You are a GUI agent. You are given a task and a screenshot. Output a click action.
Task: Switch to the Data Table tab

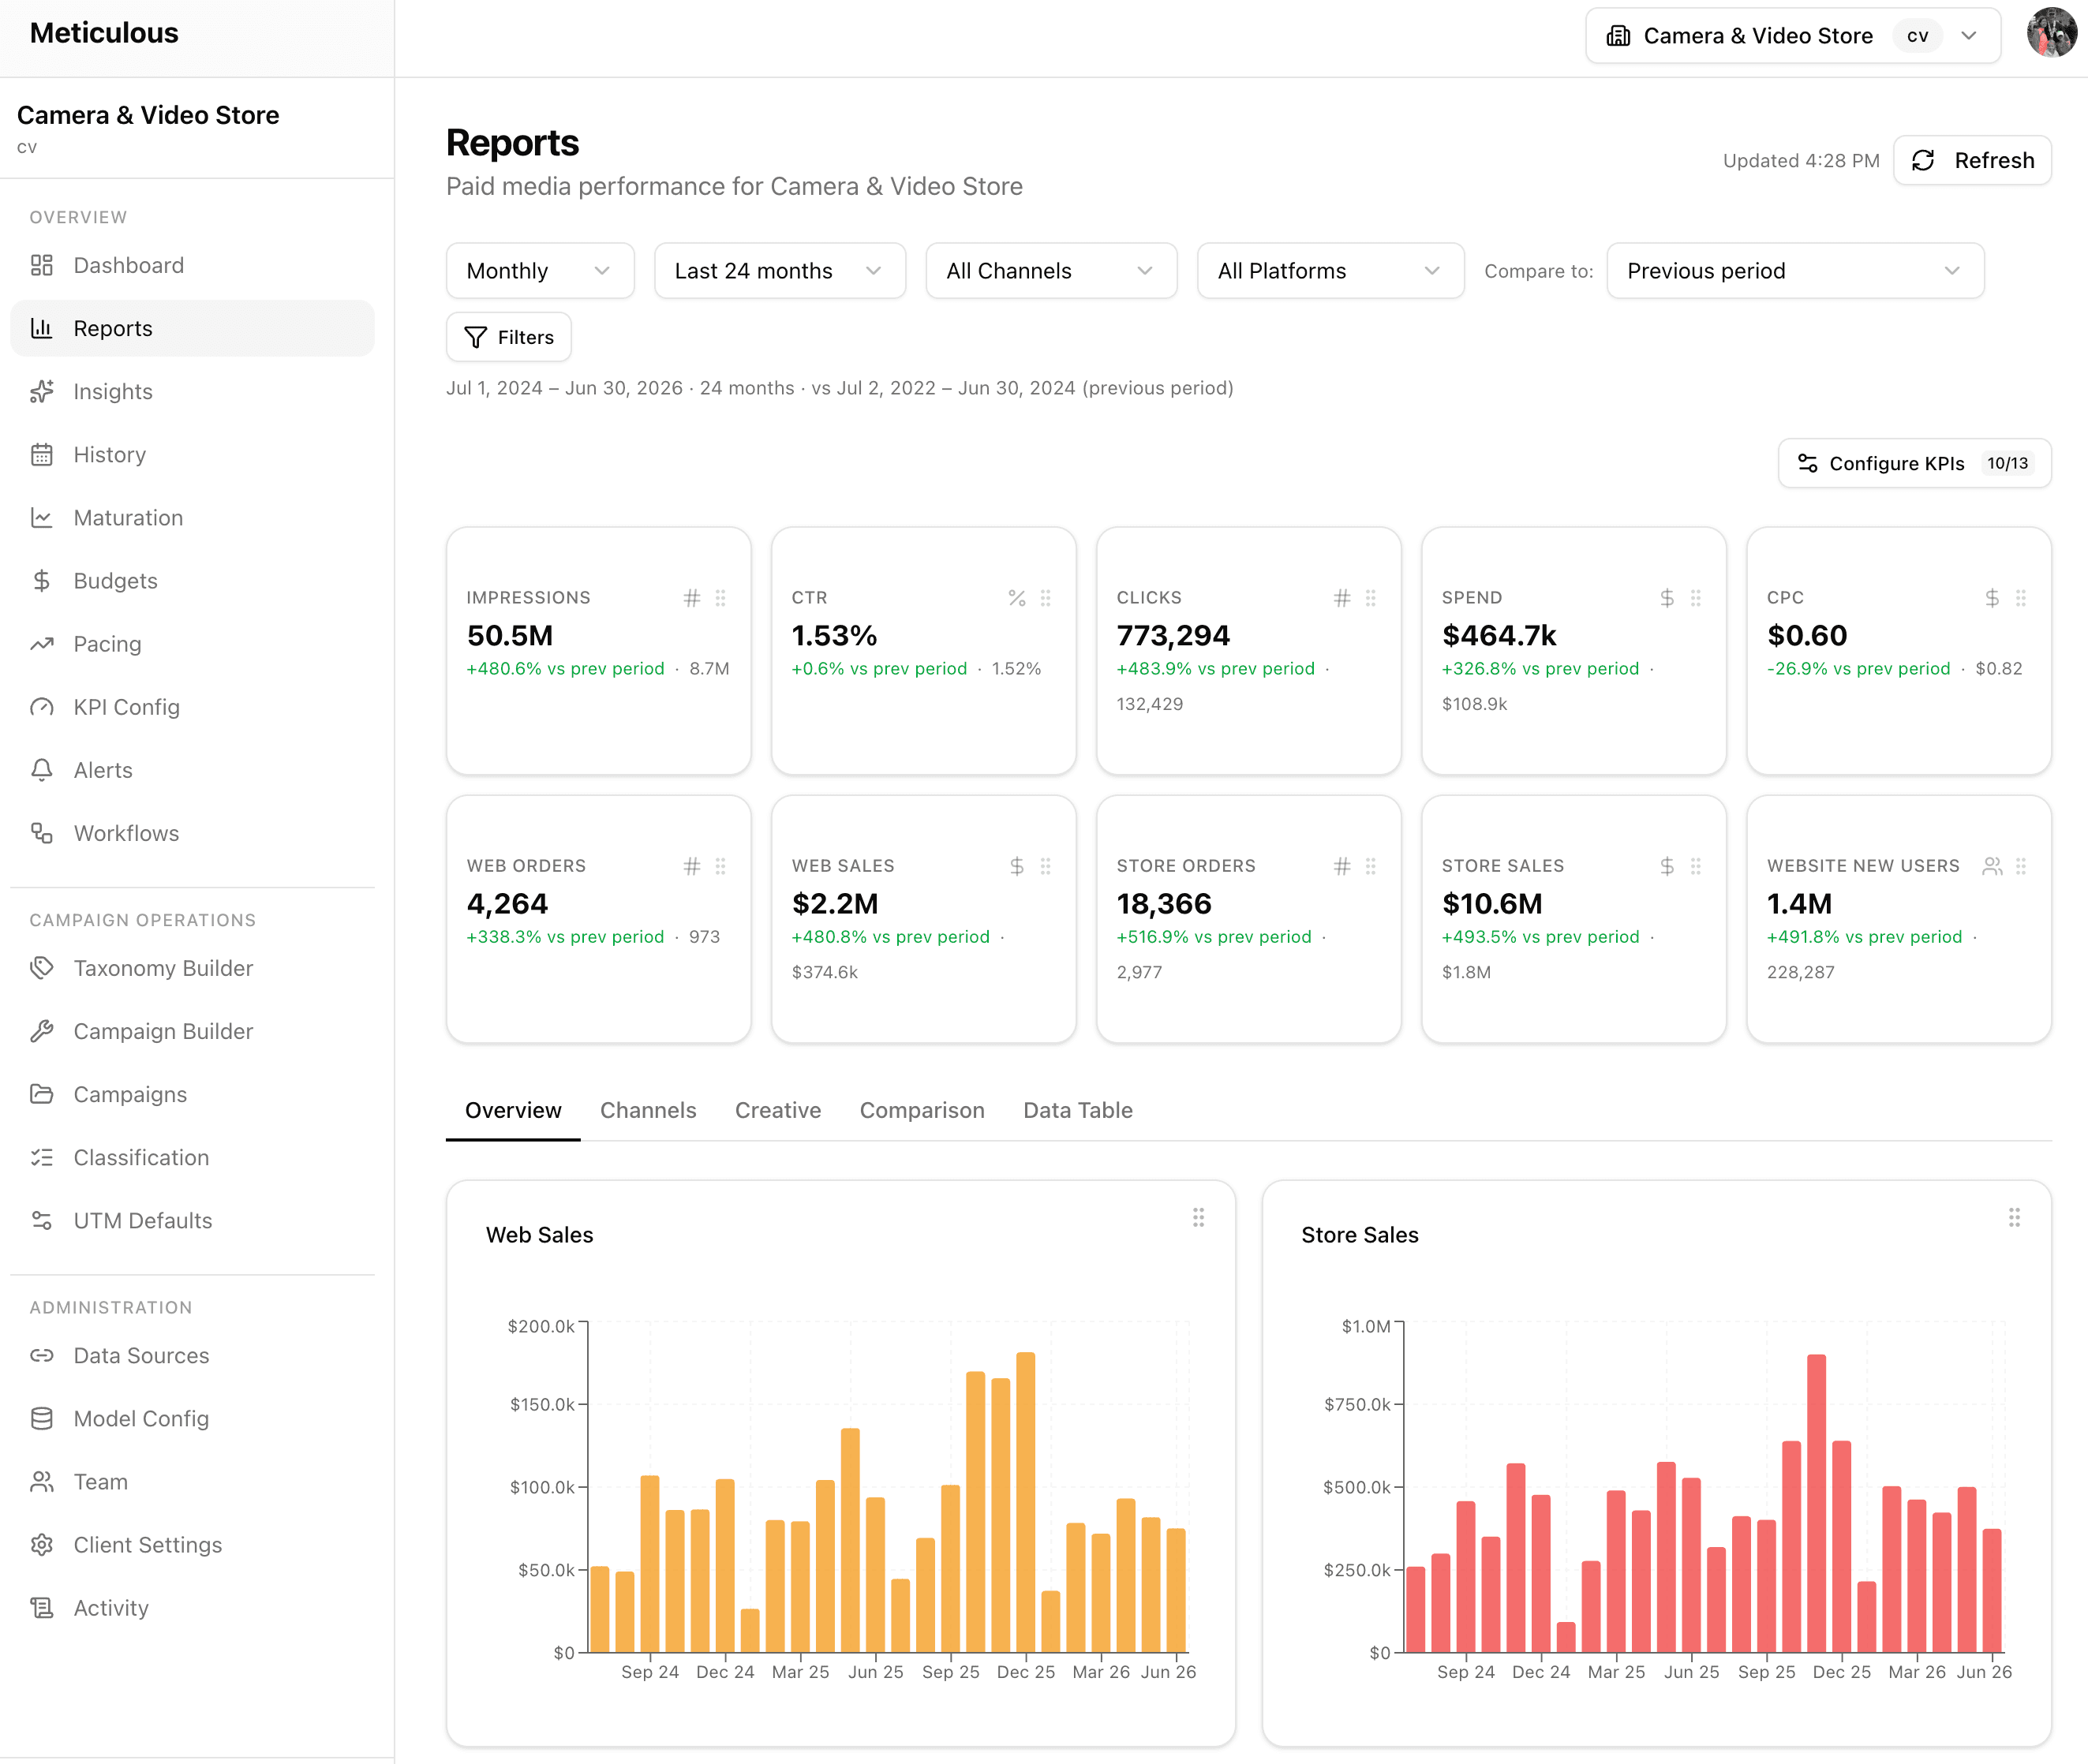[1078, 1110]
